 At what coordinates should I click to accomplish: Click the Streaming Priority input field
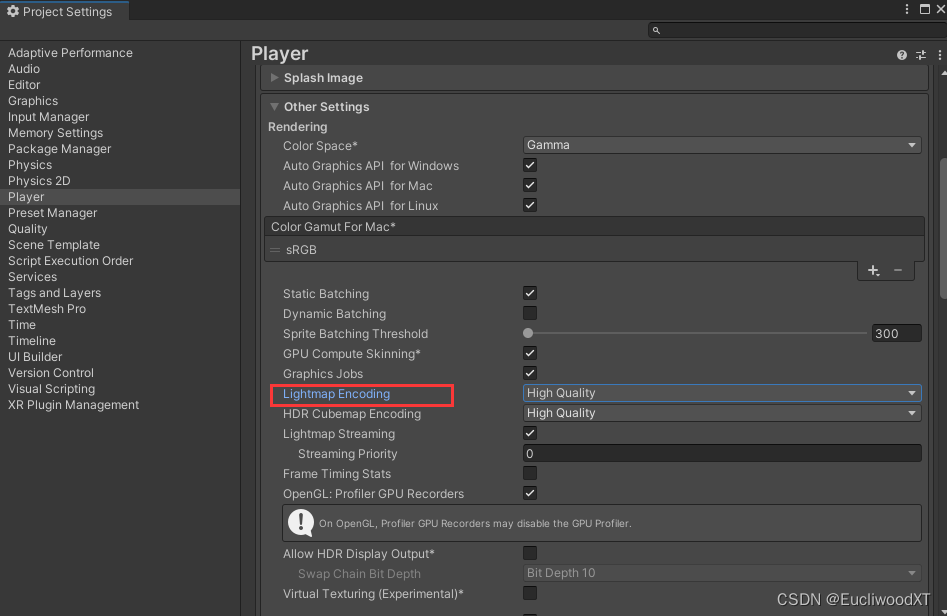(722, 454)
